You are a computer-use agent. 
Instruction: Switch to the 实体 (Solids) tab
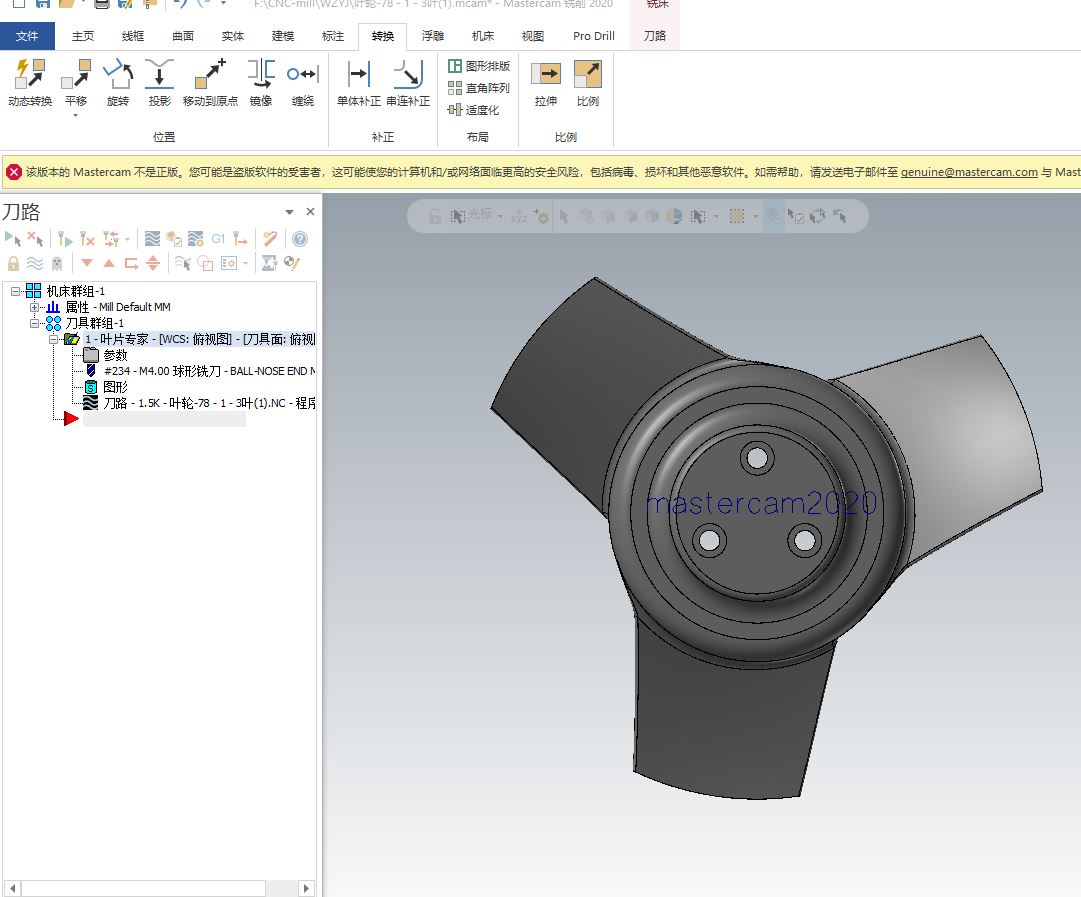[233, 36]
